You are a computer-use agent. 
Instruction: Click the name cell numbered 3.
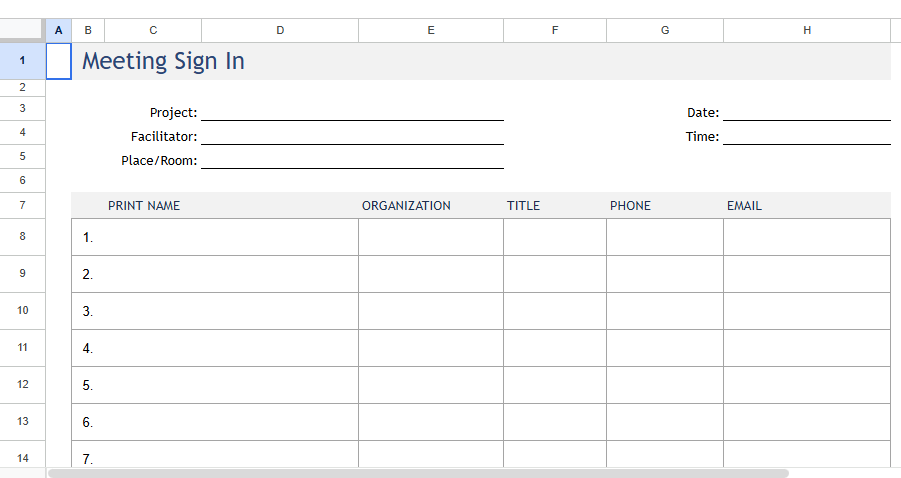(x=215, y=311)
